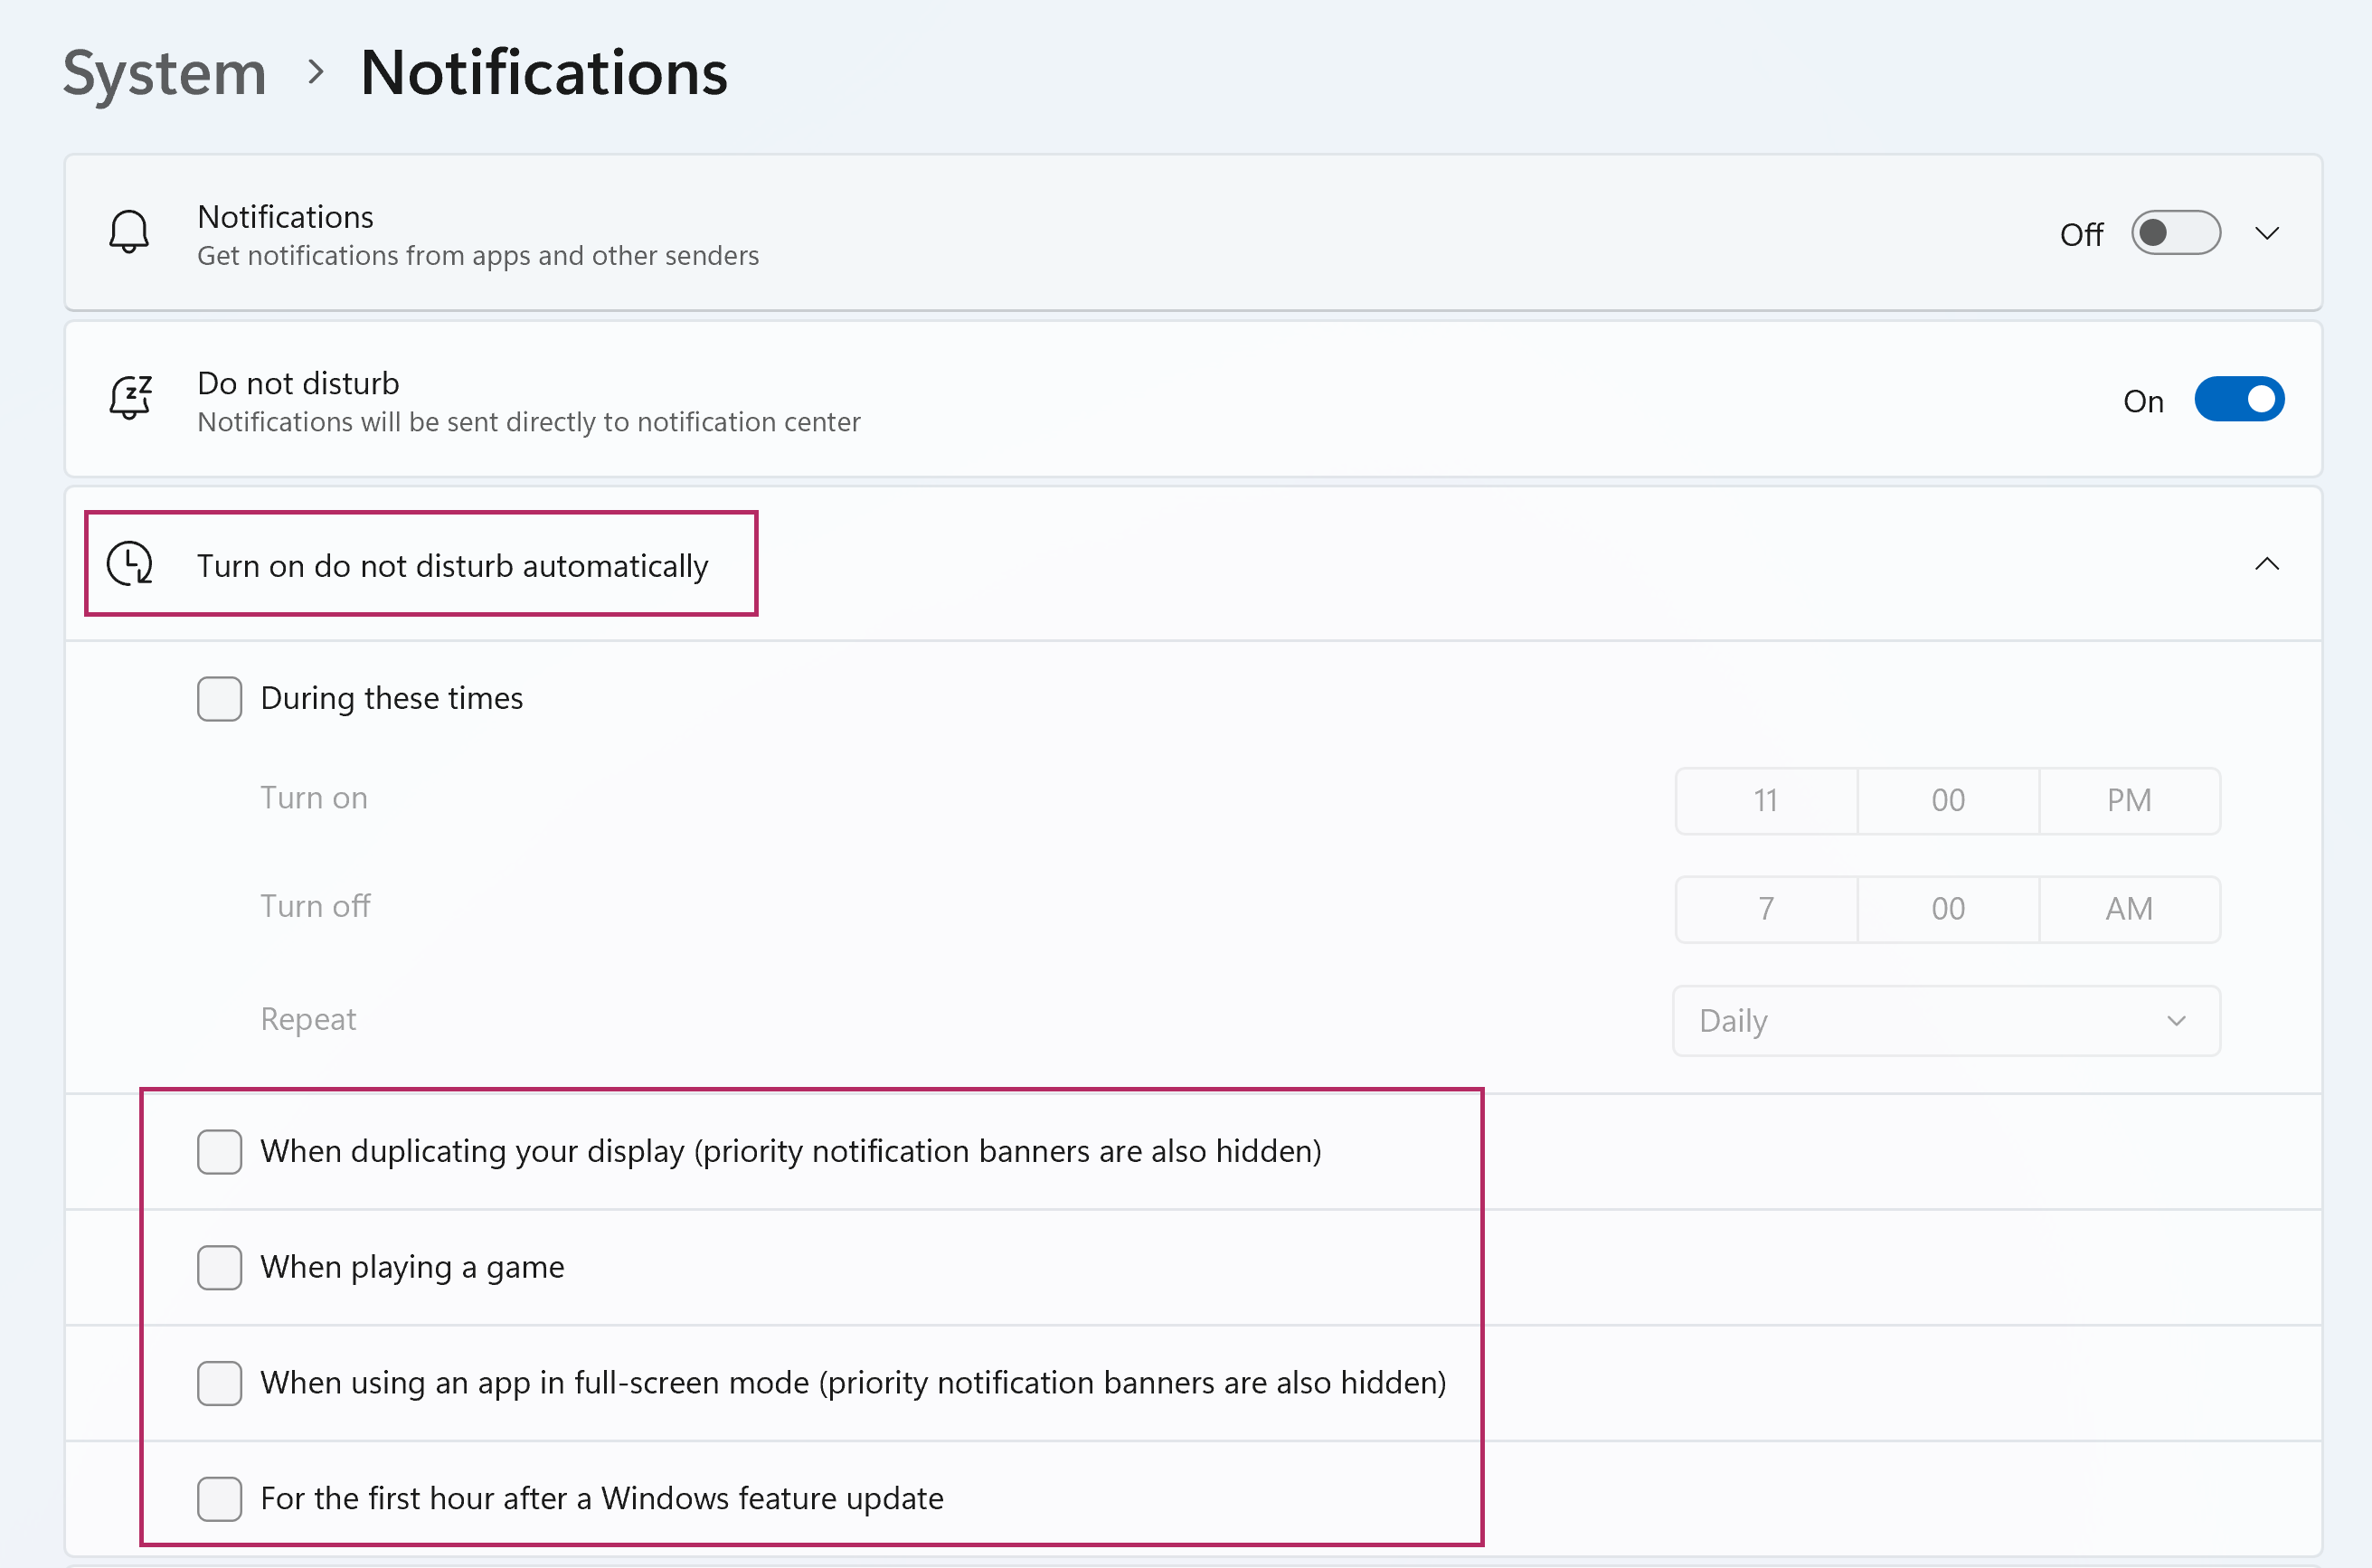
Task: Click the Do not disturb bell icon
Action: [130, 398]
